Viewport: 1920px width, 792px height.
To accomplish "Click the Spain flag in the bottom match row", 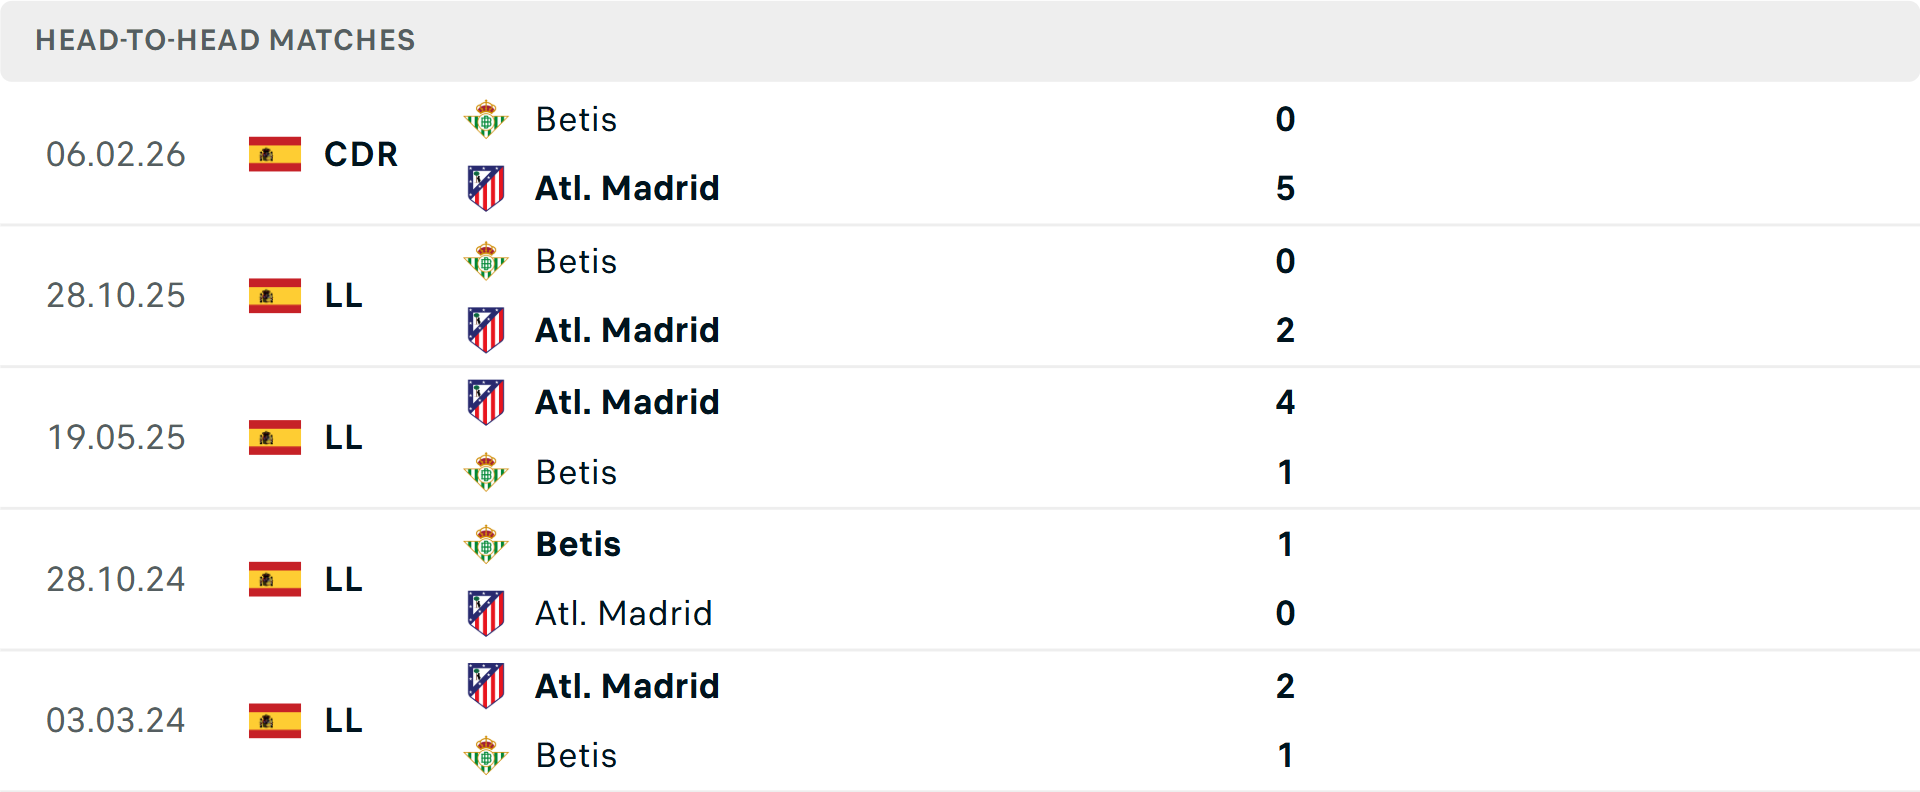I will coord(273,720).
